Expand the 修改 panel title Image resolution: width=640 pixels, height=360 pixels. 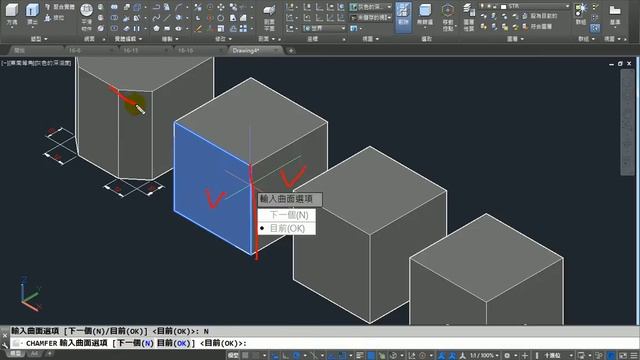[x=223, y=39]
